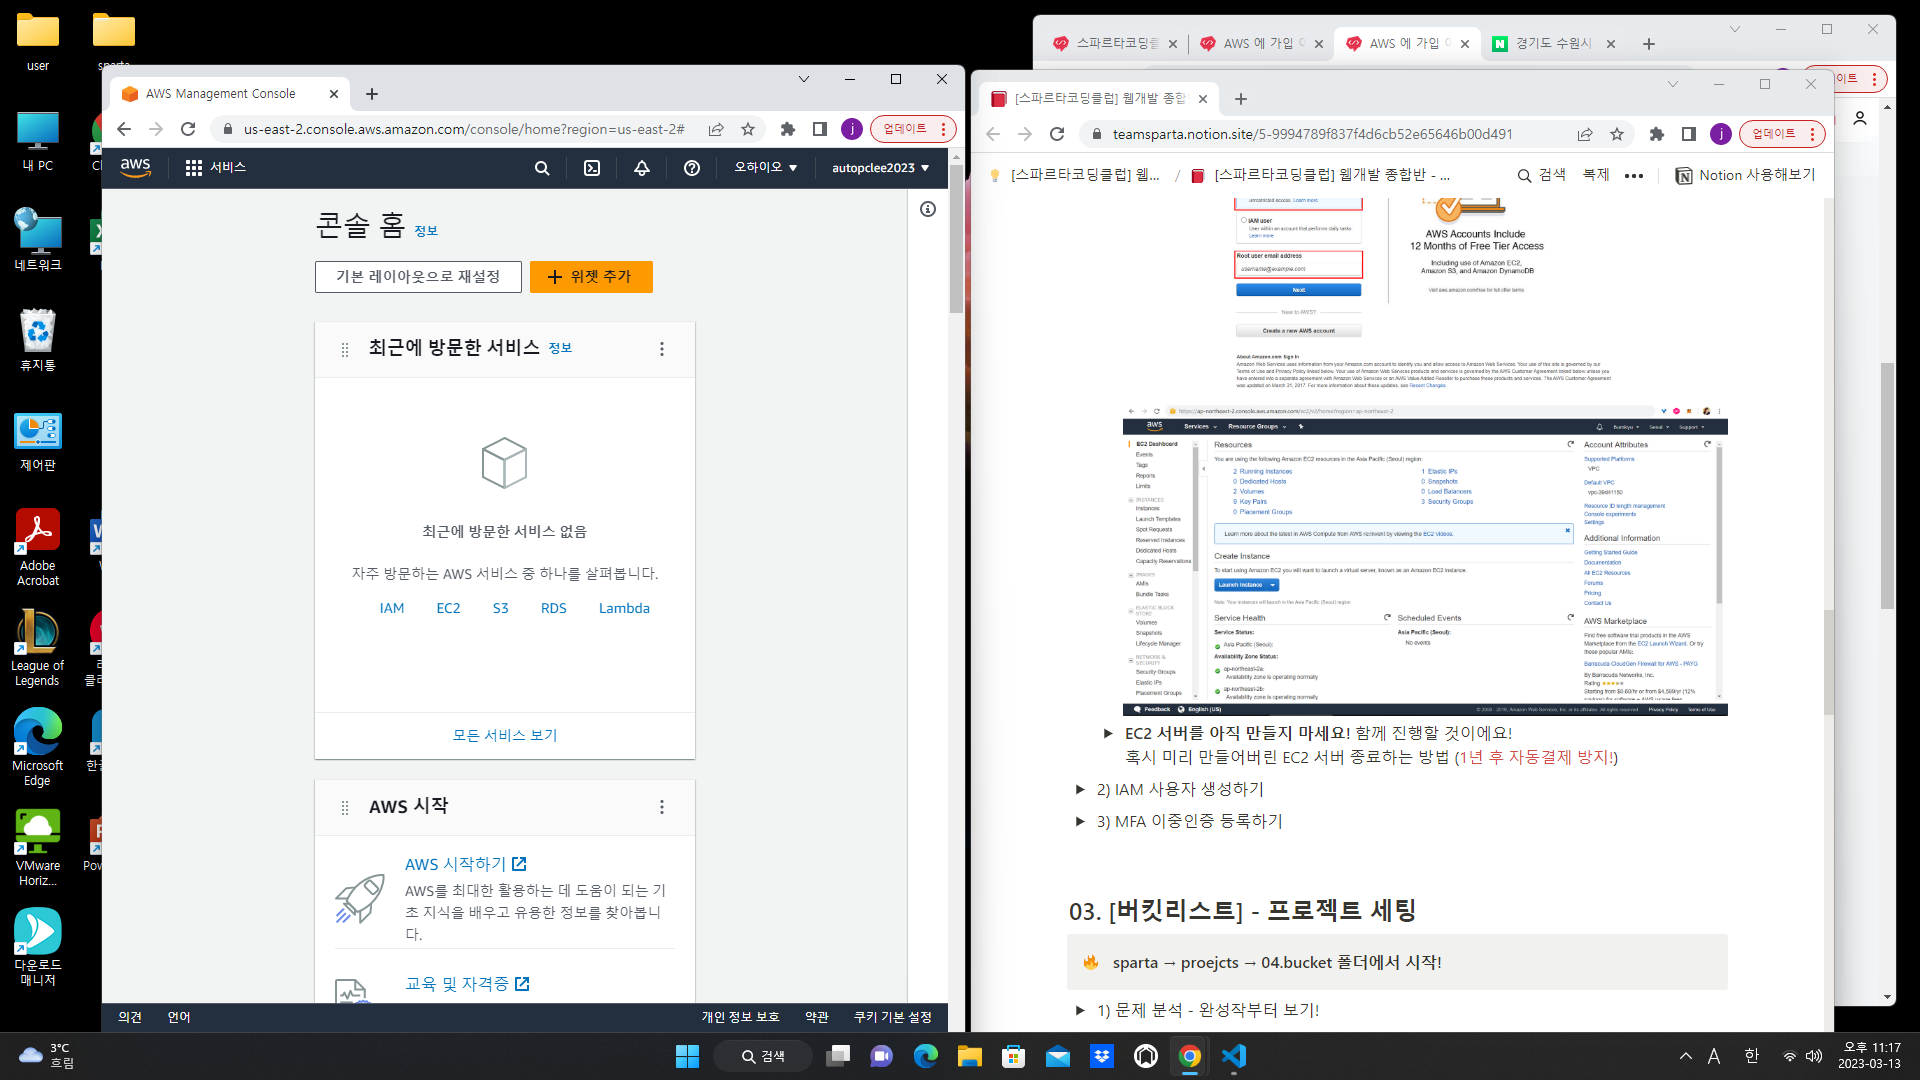Click the taskbar 검색 search box
Viewport: 1920px width, 1080px height.
tap(763, 1056)
